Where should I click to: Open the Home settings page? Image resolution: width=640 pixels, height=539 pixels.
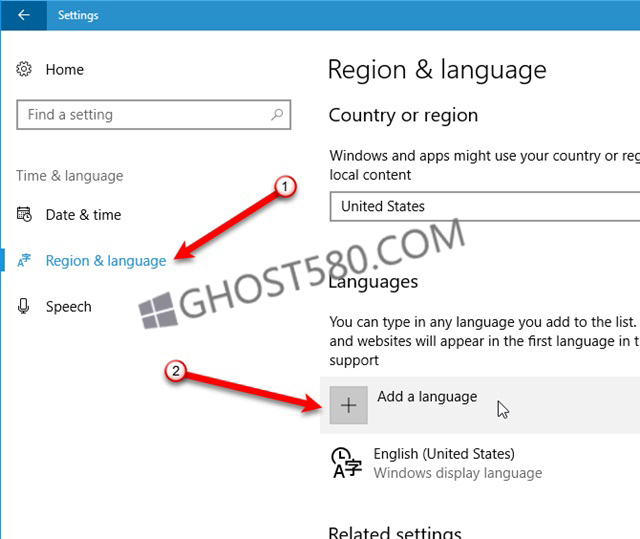pyautogui.click(x=64, y=69)
